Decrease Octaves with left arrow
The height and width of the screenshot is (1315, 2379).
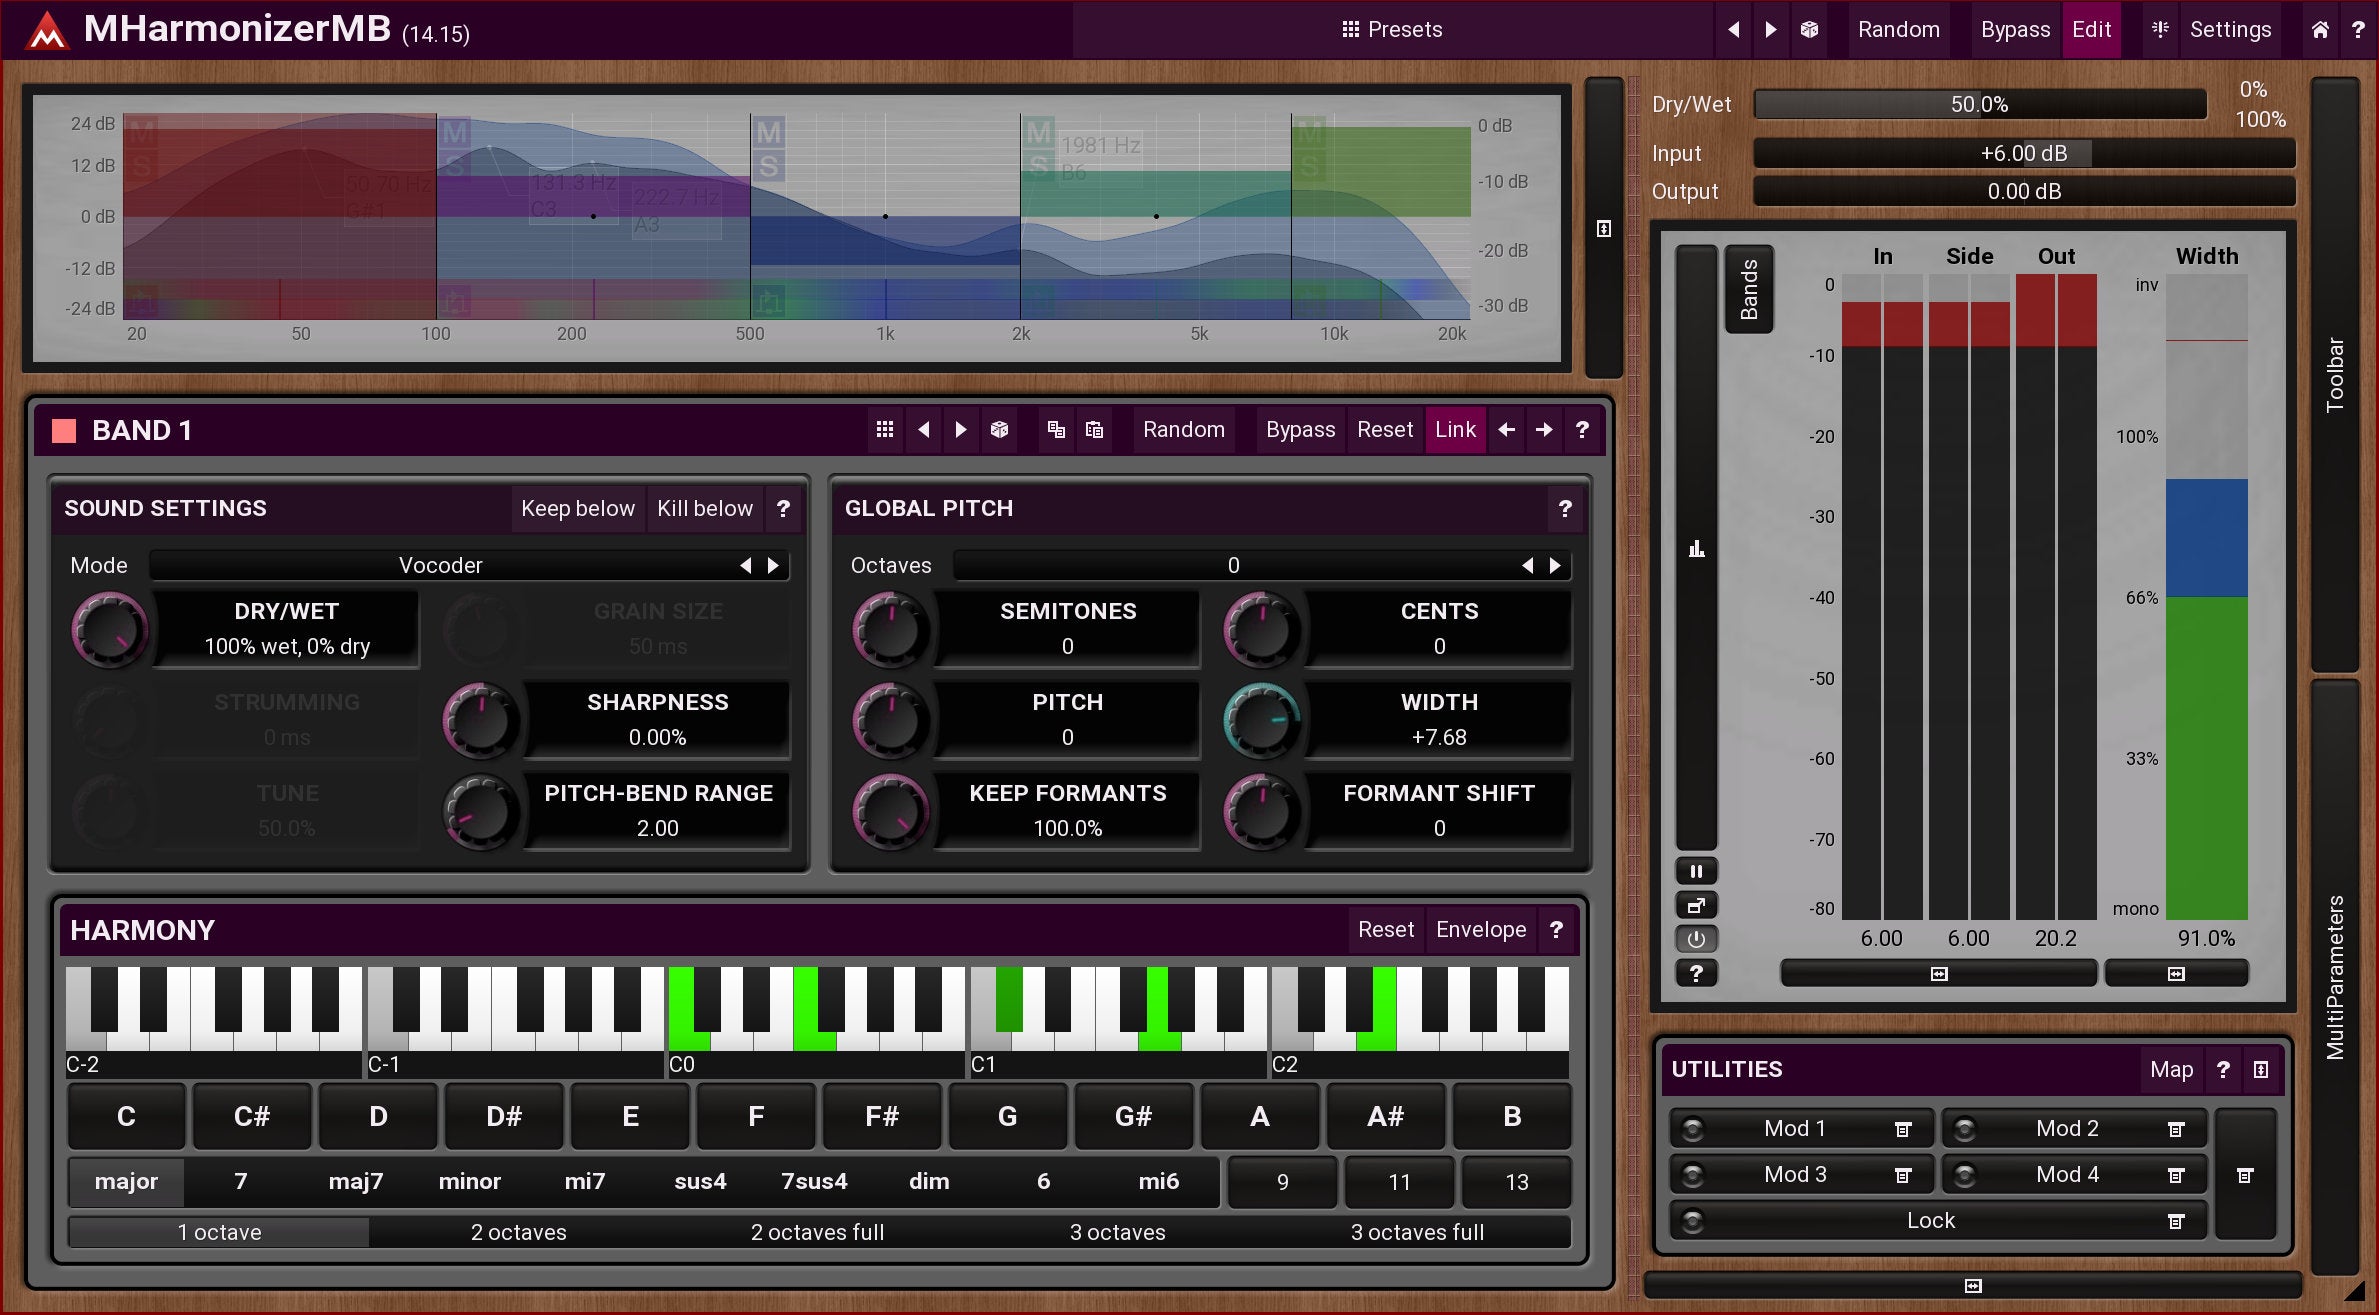click(x=1527, y=566)
